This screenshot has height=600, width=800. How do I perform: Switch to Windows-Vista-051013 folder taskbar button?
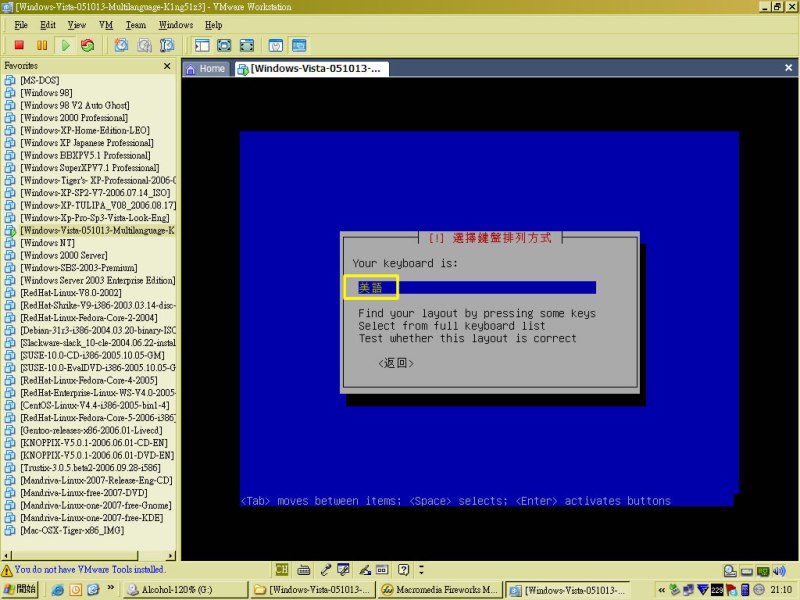point(312,590)
